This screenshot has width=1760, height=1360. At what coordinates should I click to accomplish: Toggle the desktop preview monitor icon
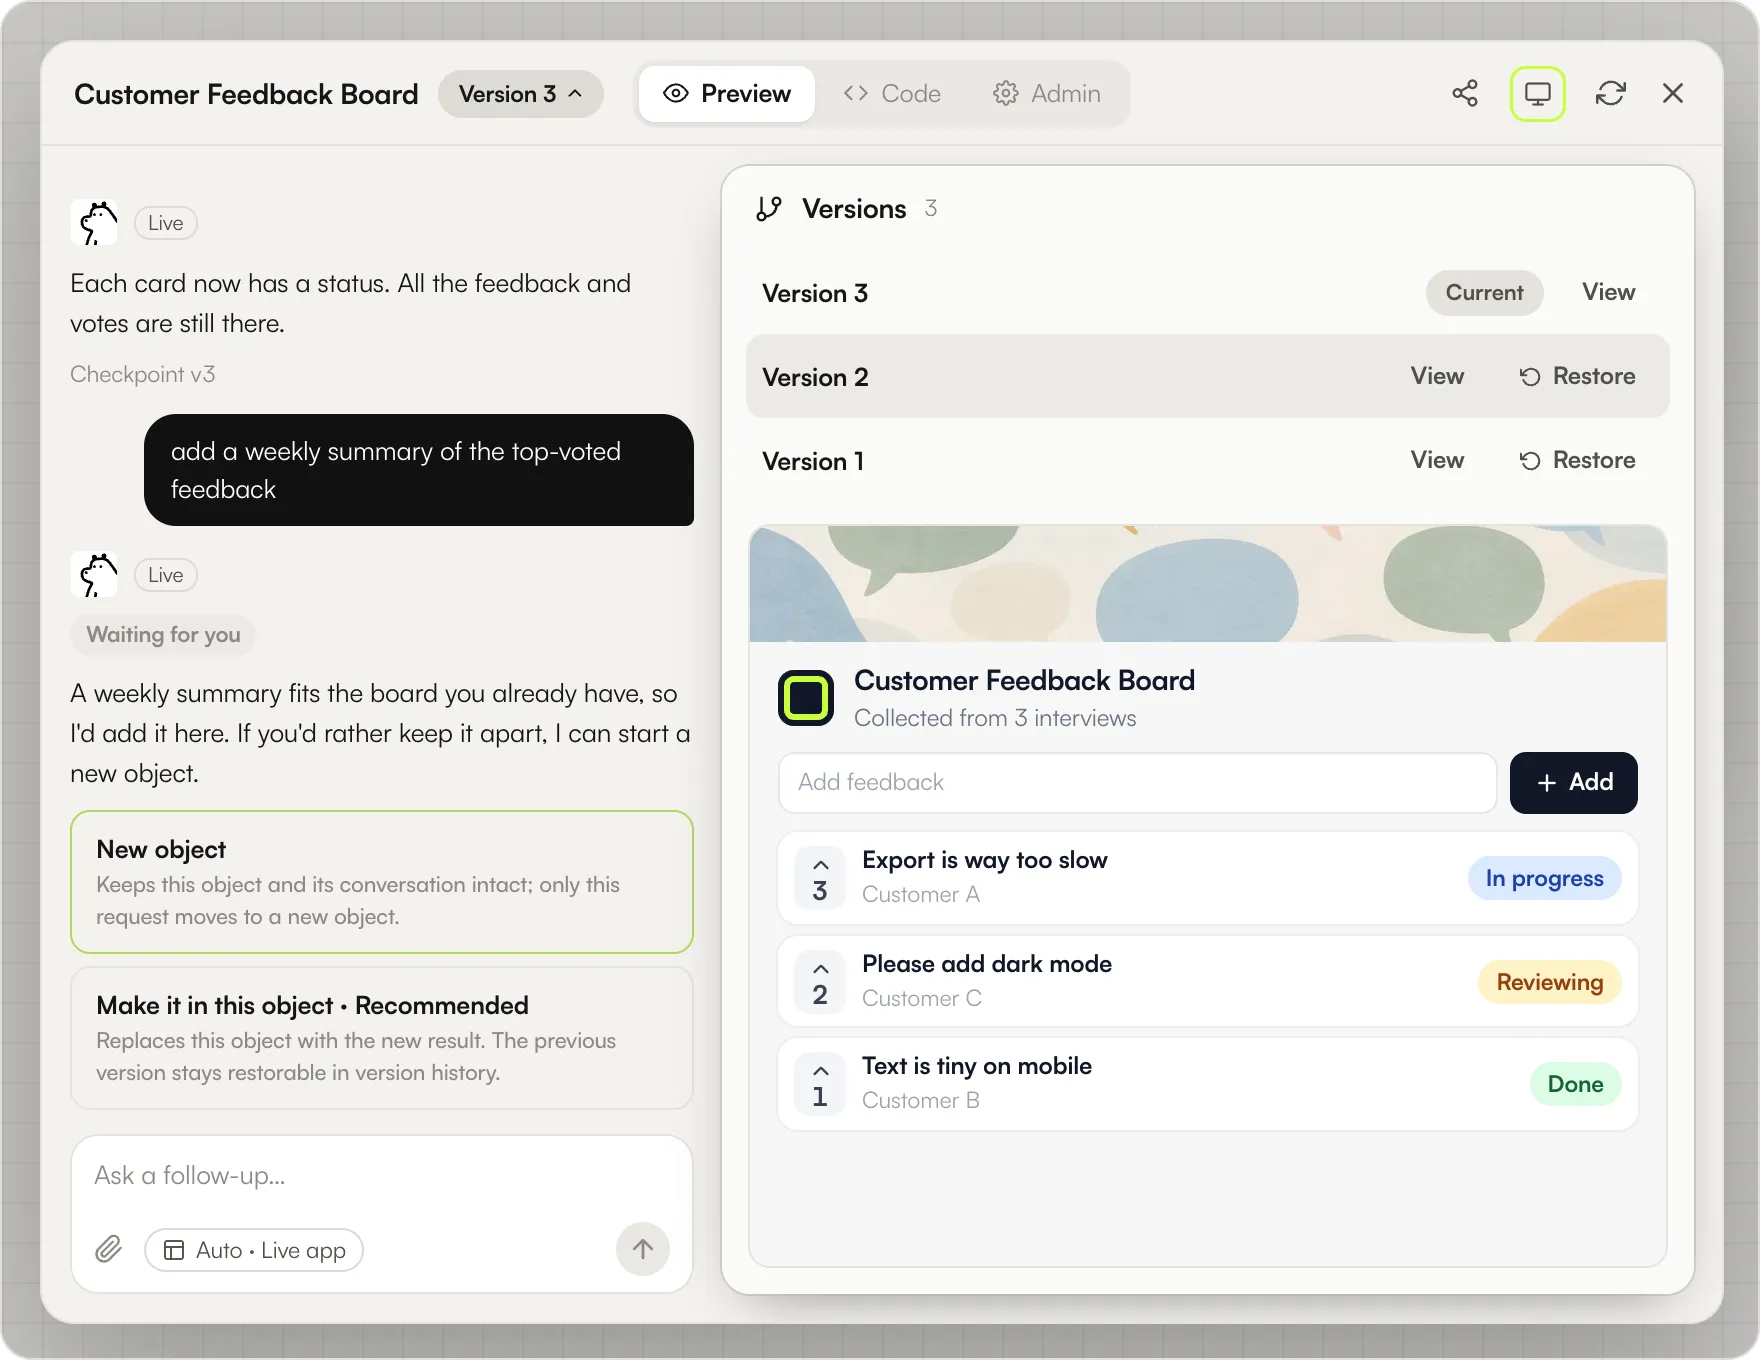click(1537, 93)
